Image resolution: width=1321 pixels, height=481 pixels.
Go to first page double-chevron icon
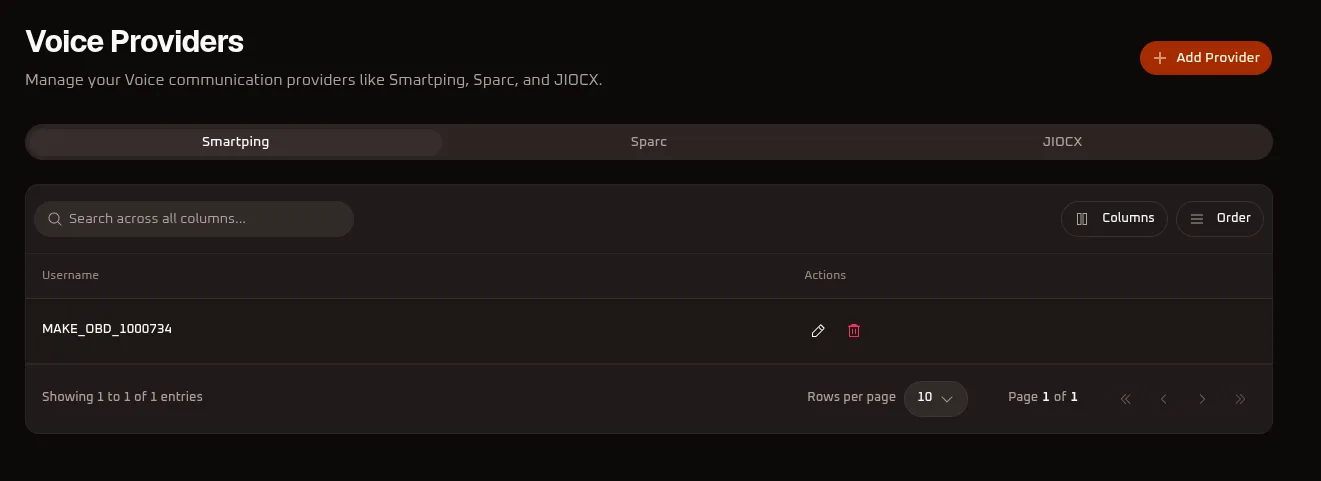coord(1126,399)
